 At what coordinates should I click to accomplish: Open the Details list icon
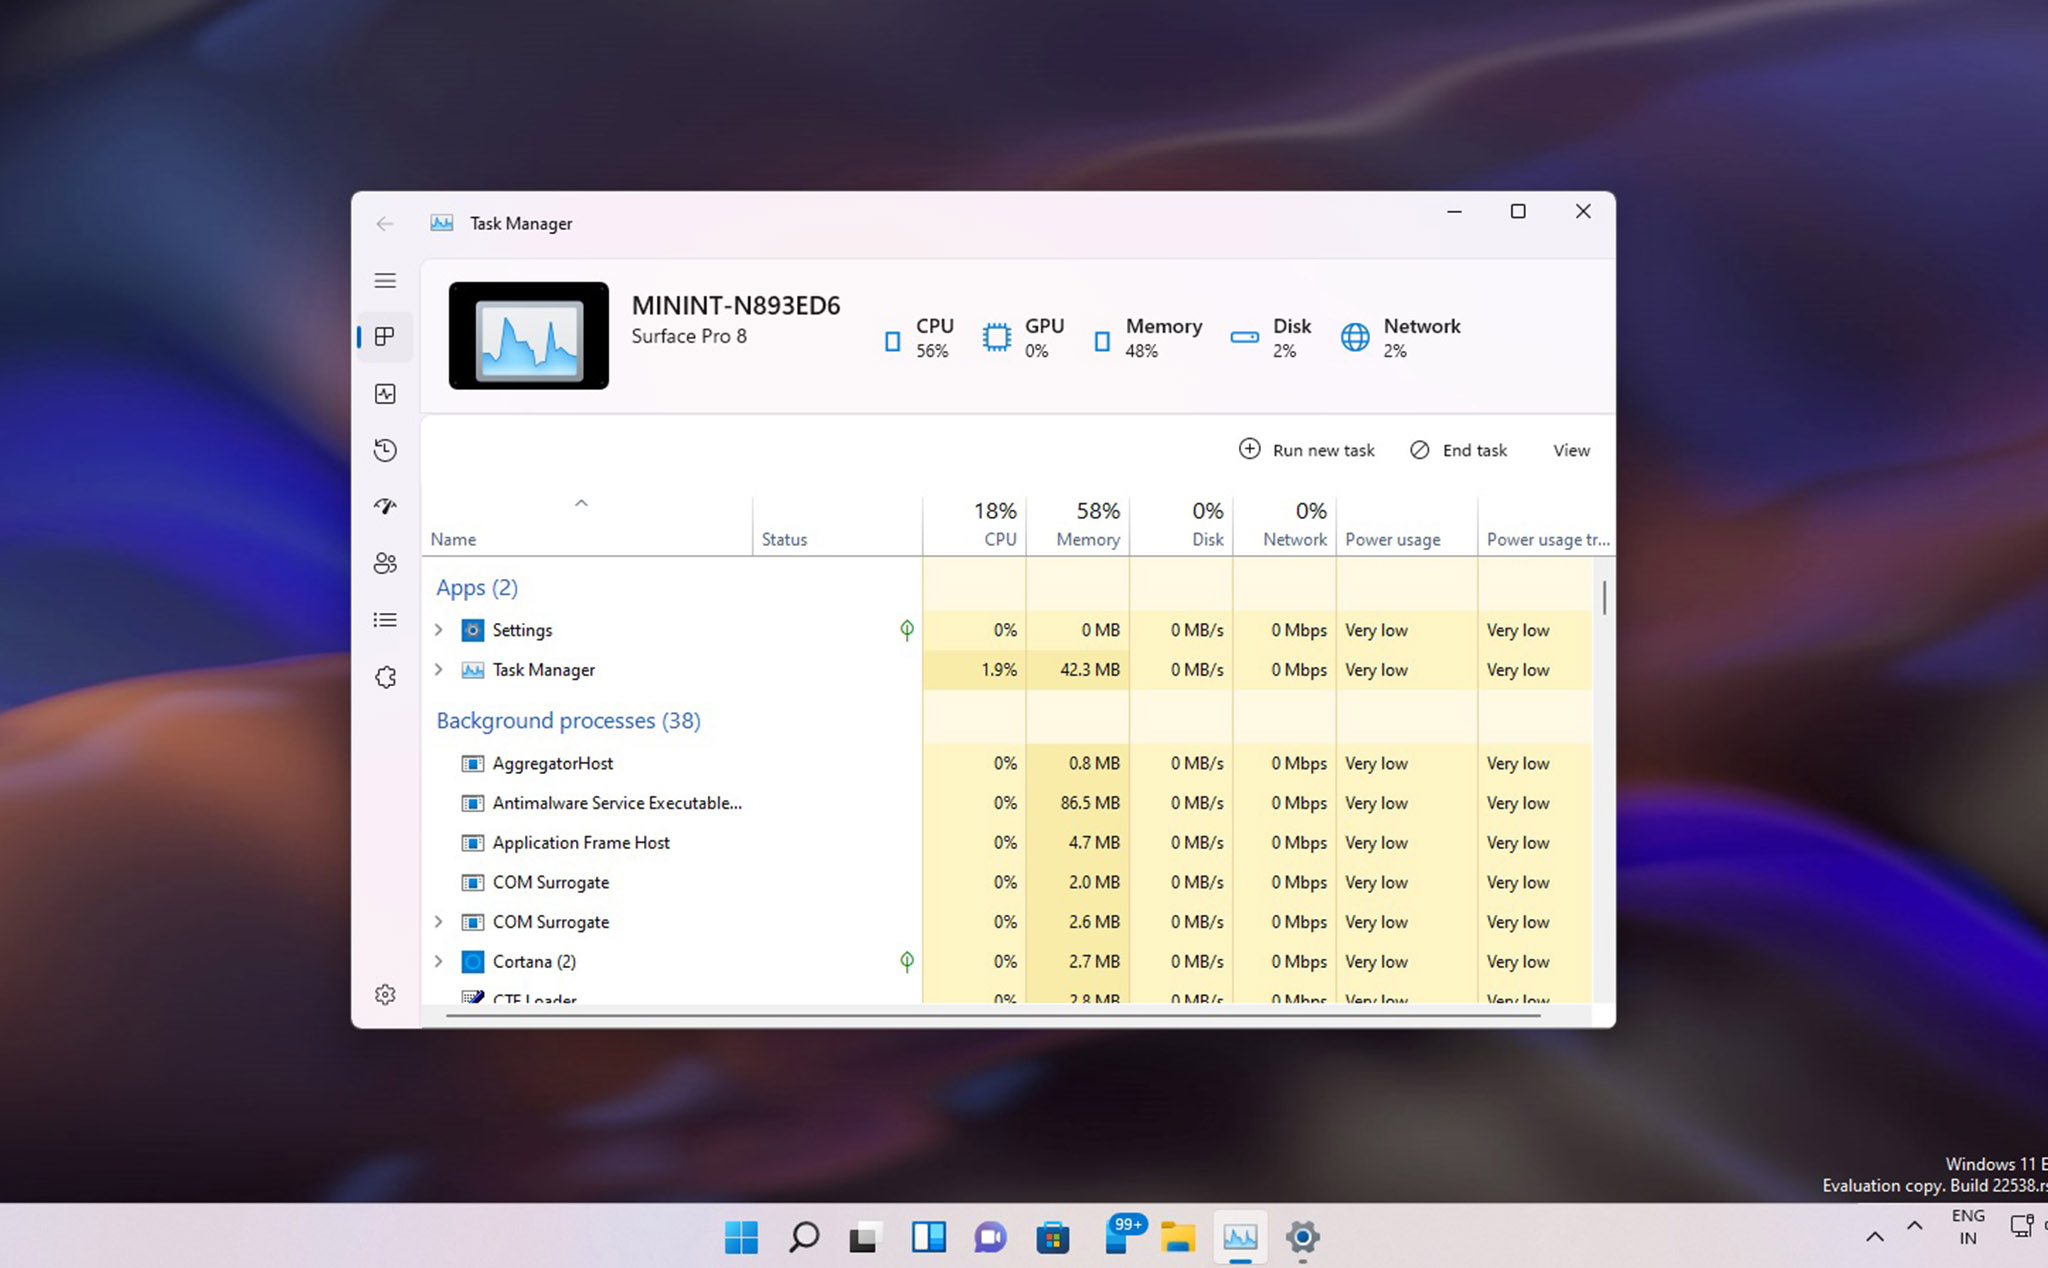point(385,620)
